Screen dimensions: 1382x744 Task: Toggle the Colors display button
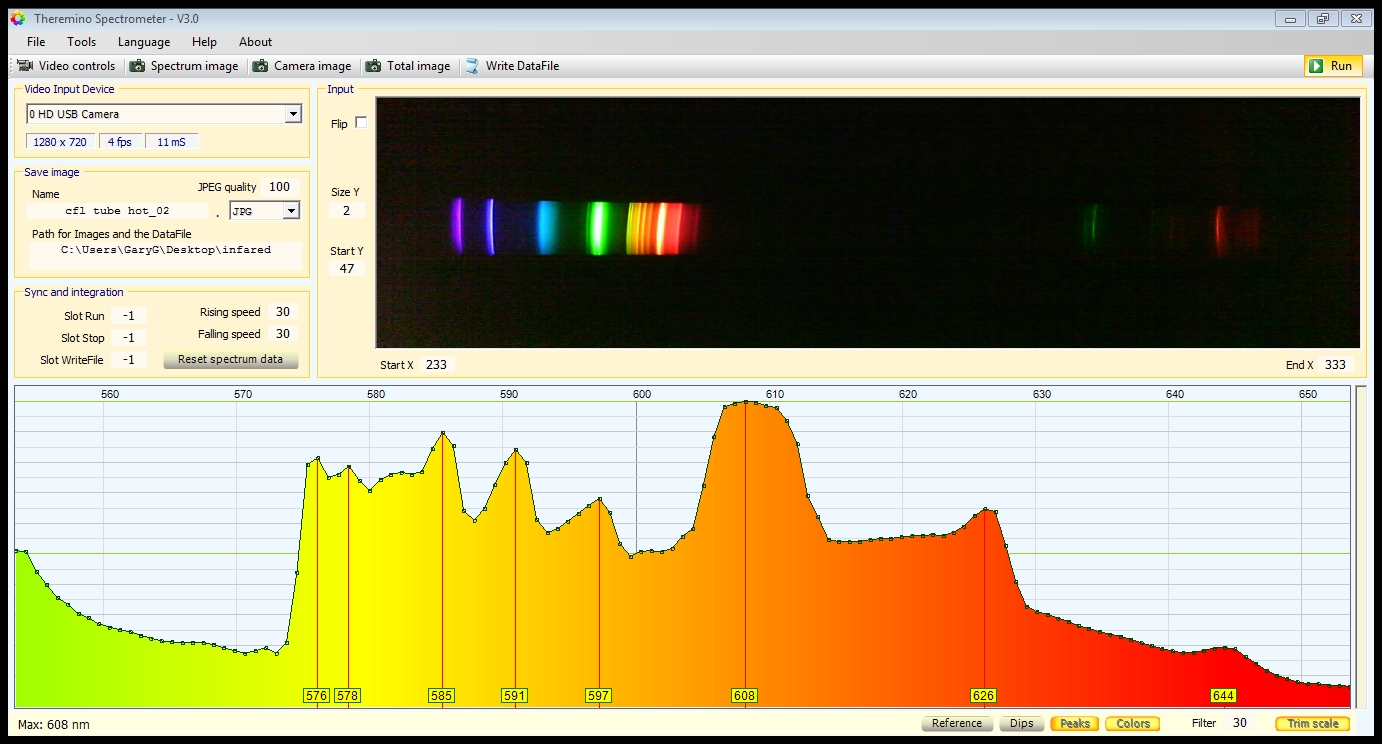pos(1132,723)
